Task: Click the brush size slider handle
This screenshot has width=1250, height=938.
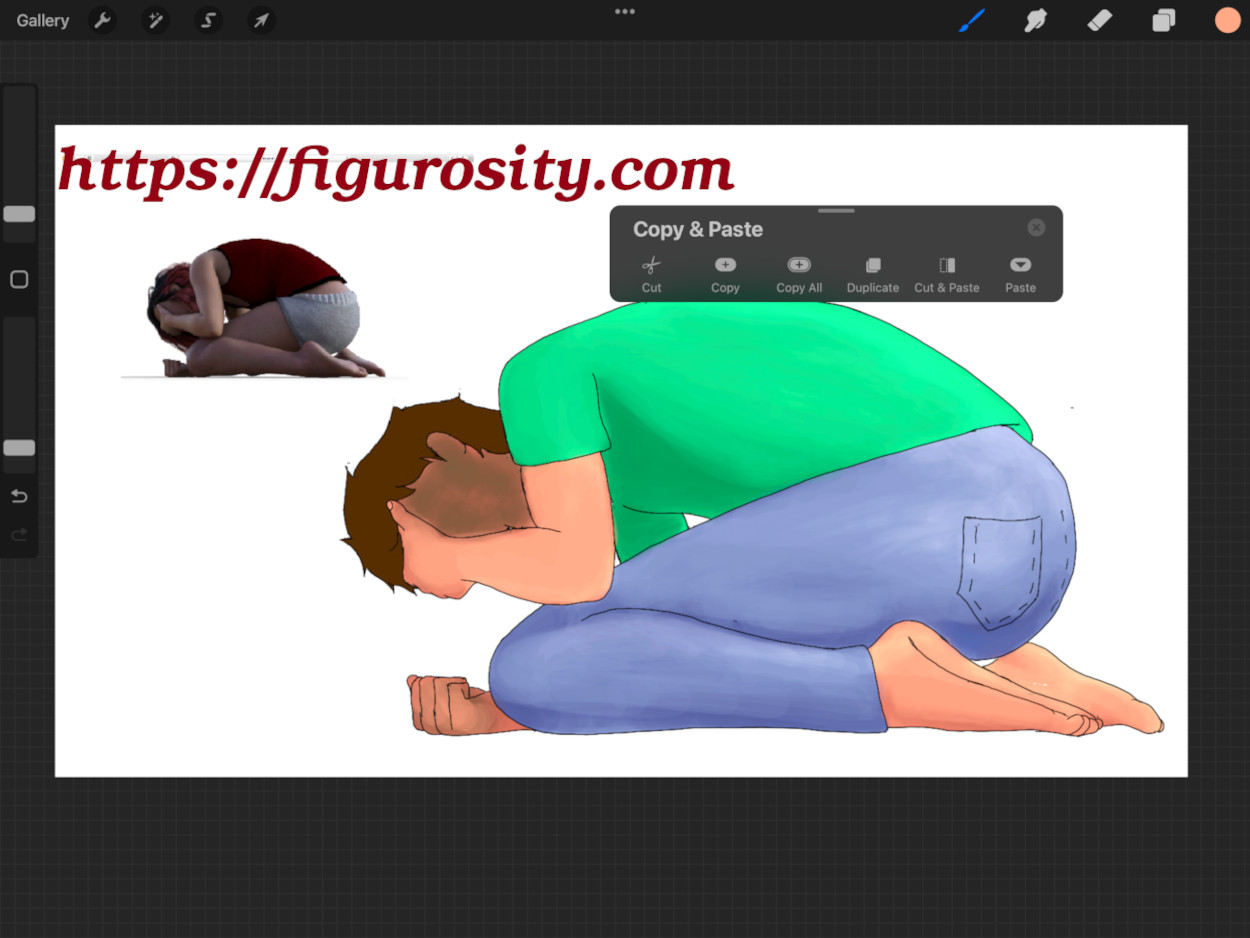Action: click(x=19, y=214)
